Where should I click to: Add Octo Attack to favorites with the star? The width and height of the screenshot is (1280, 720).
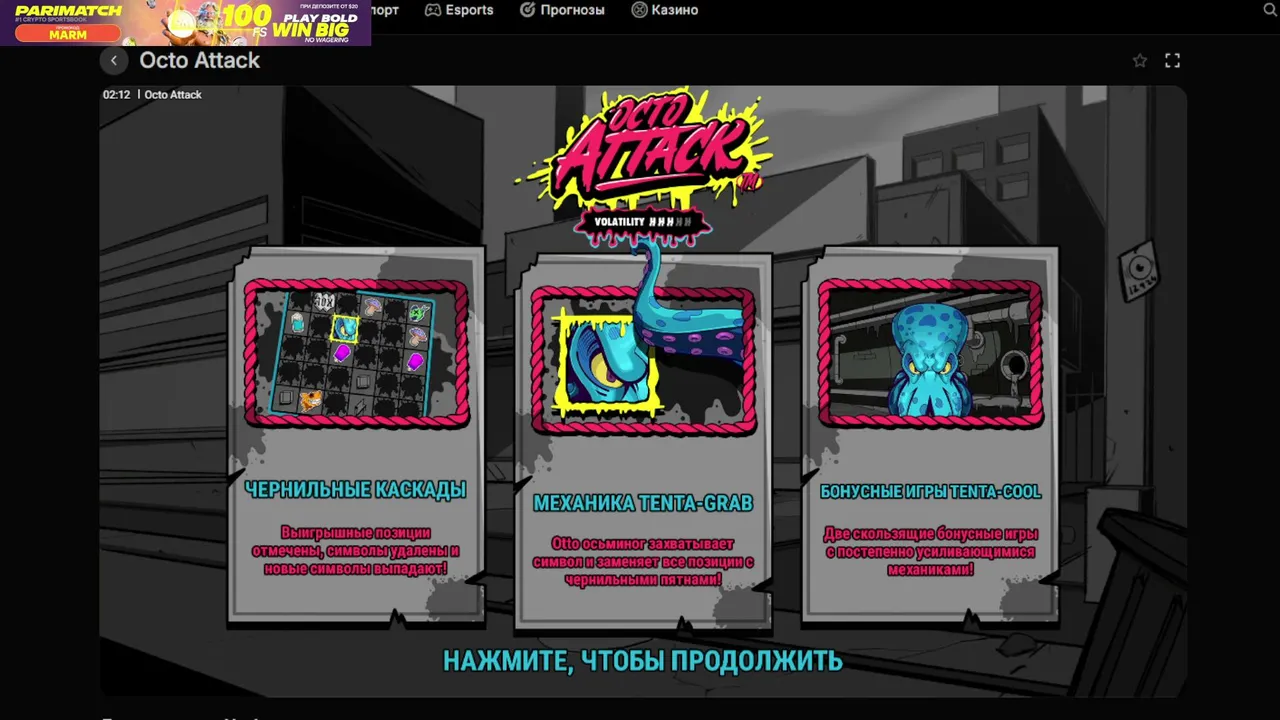click(1140, 61)
